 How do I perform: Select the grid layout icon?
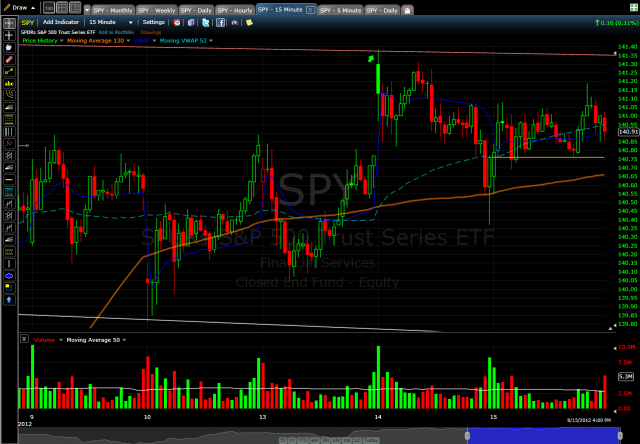(62, 8)
